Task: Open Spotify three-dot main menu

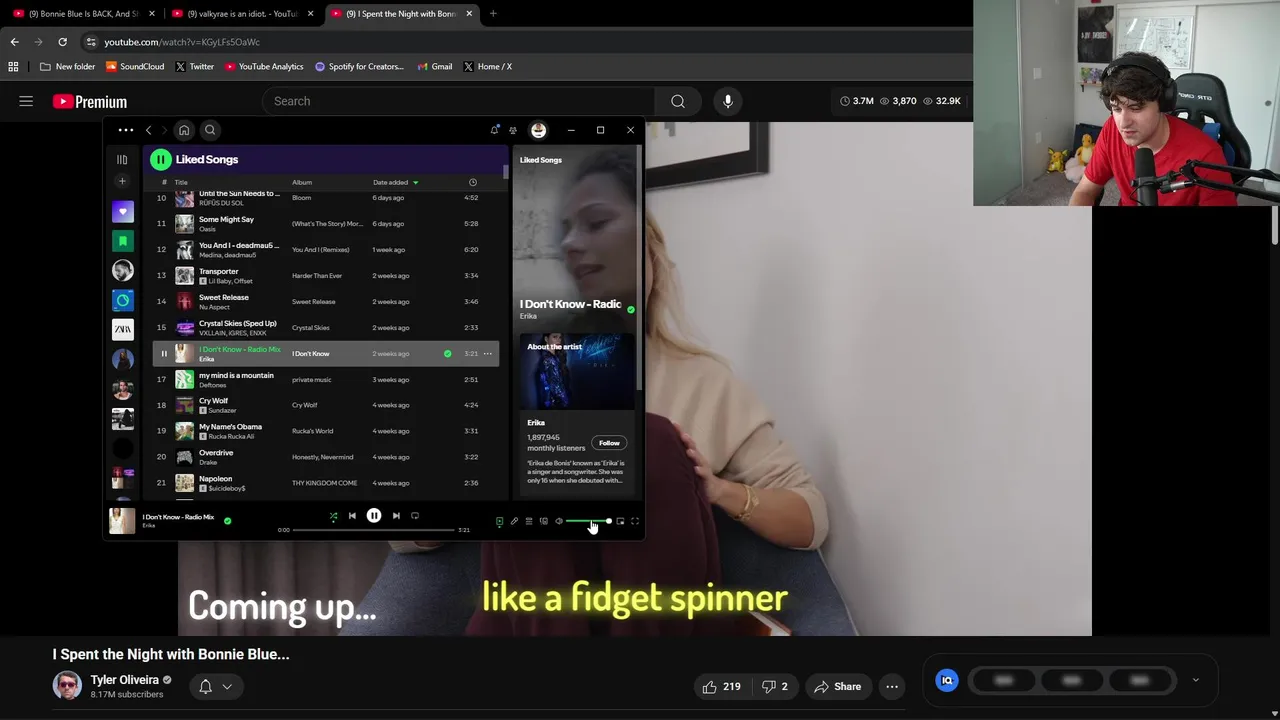Action: (x=126, y=130)
